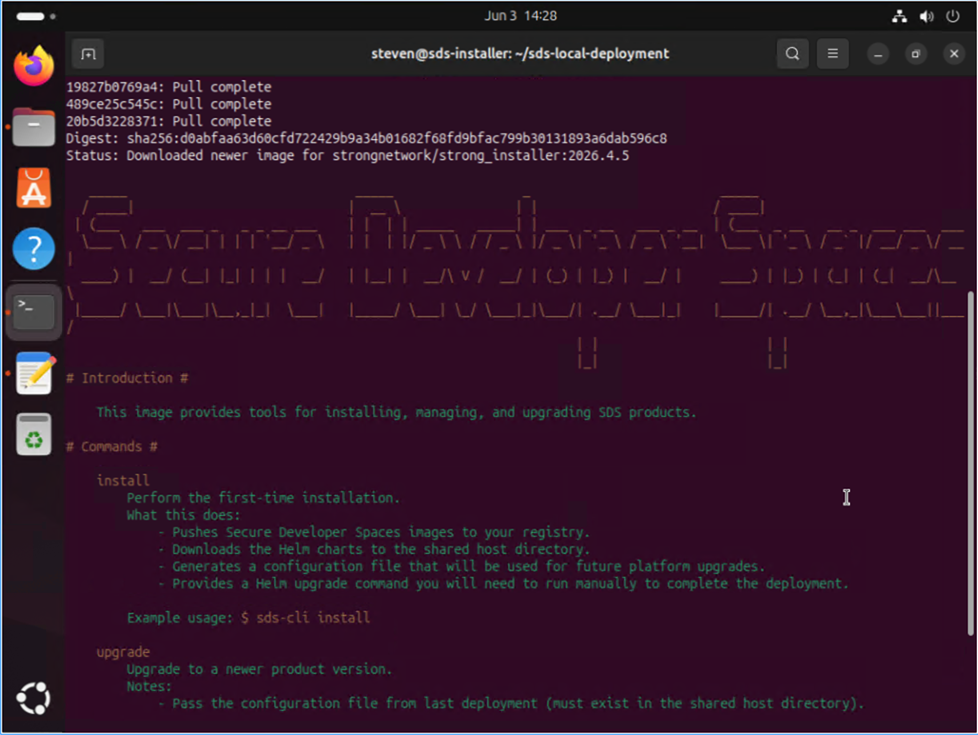
Task: Click 'Provides a Helm upgrade command' line
Action: tap(503, 584)
